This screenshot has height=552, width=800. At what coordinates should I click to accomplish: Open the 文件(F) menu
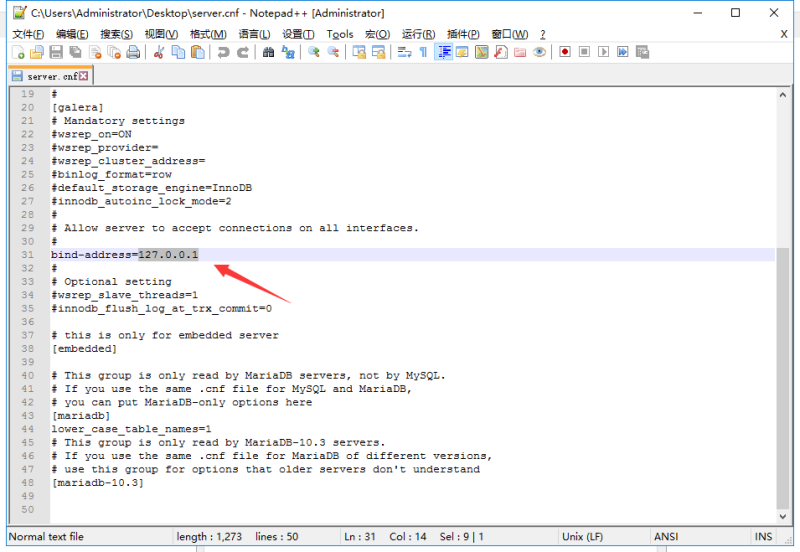[28, 34]
